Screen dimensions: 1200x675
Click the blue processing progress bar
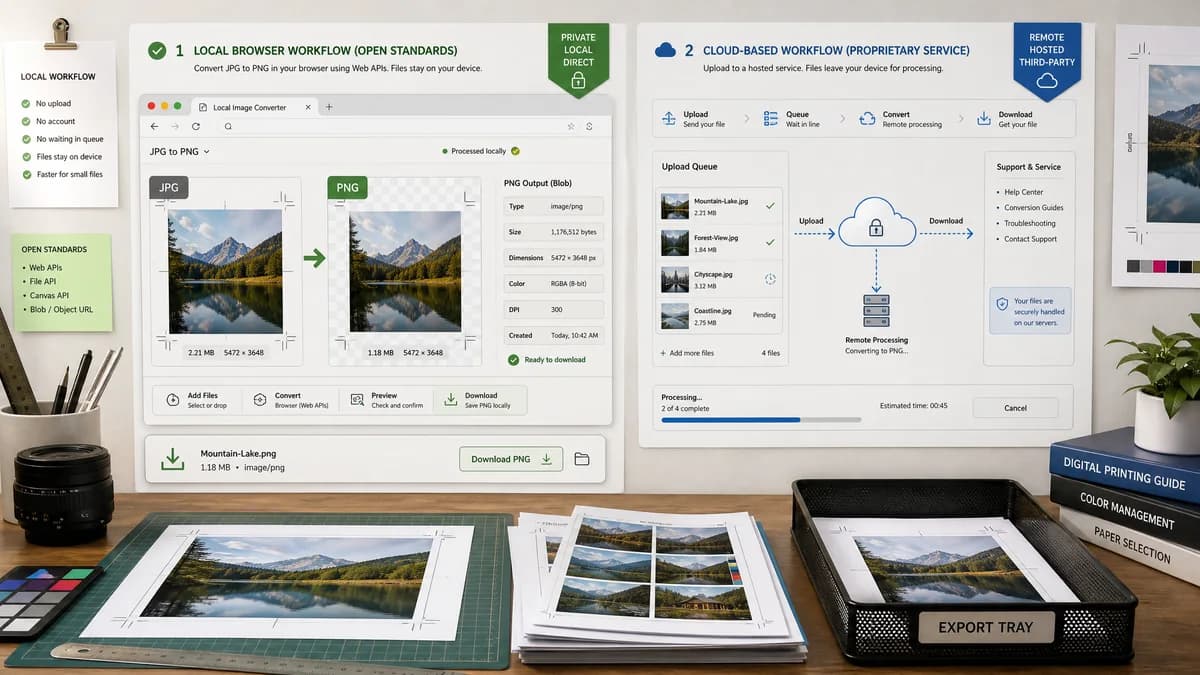pyautogui.click(x=731, y=420)
